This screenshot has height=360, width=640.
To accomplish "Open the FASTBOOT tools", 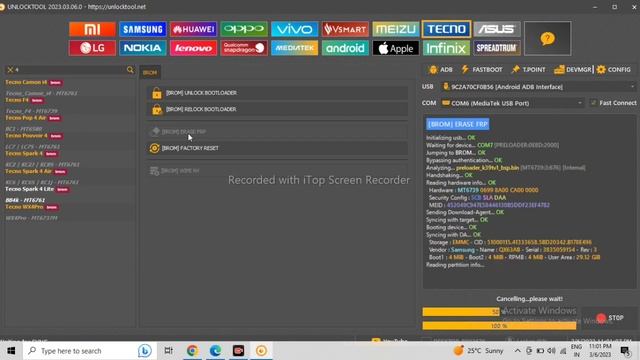I will (482, 70).
